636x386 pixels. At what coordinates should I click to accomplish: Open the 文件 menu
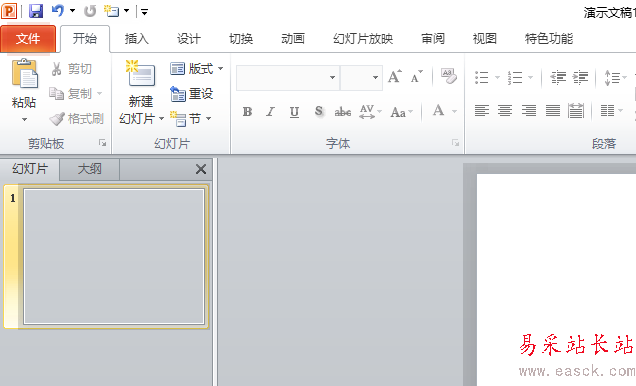tap(28, 39)
